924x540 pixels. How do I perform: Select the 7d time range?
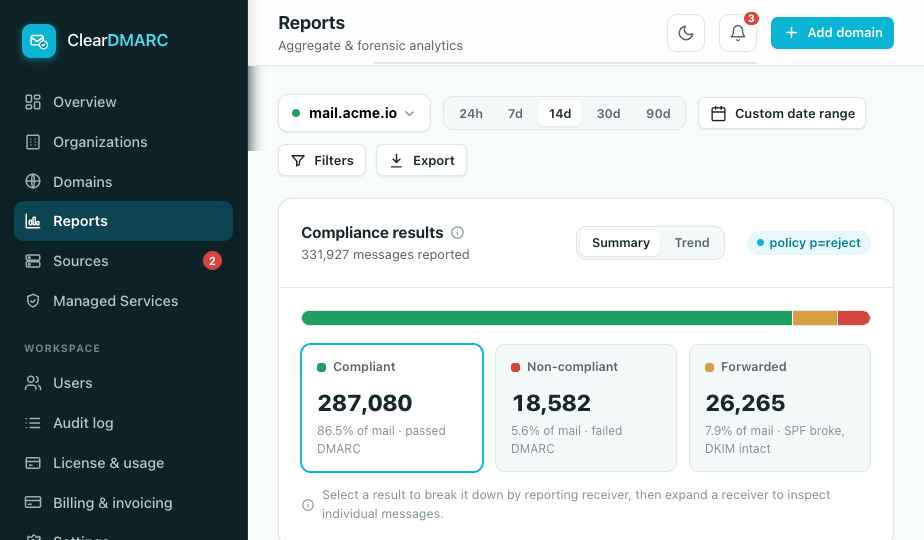(515, 113)
